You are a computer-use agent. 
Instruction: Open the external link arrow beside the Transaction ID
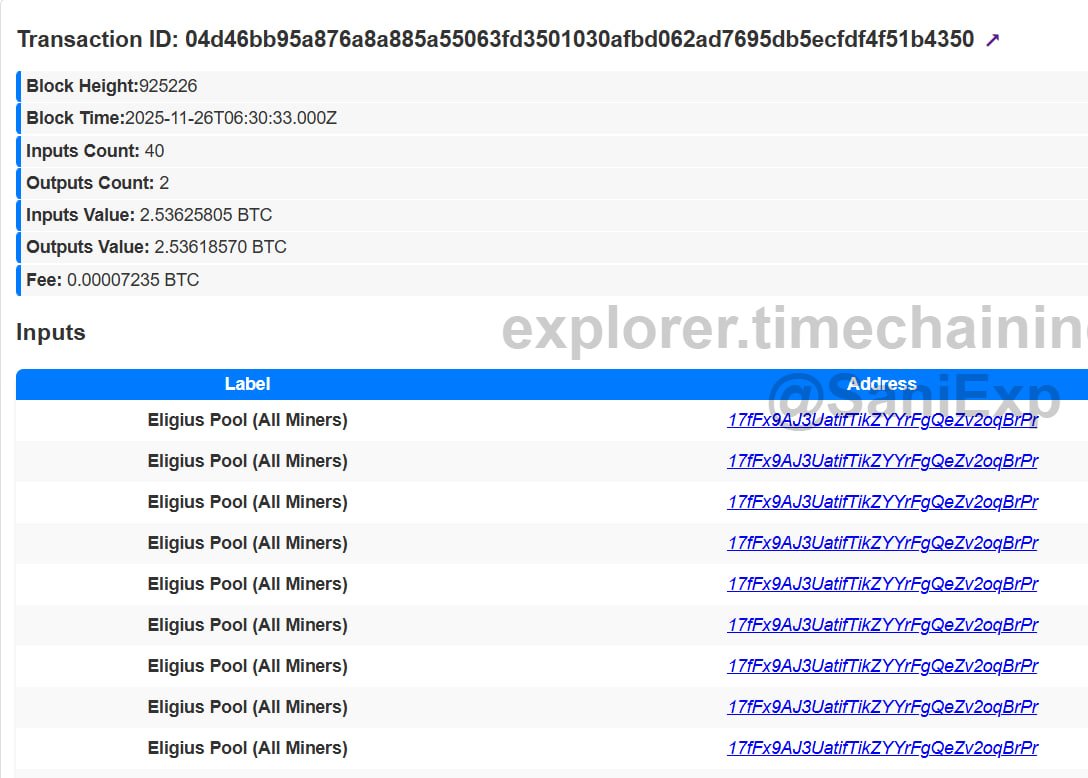pos(993,40)
